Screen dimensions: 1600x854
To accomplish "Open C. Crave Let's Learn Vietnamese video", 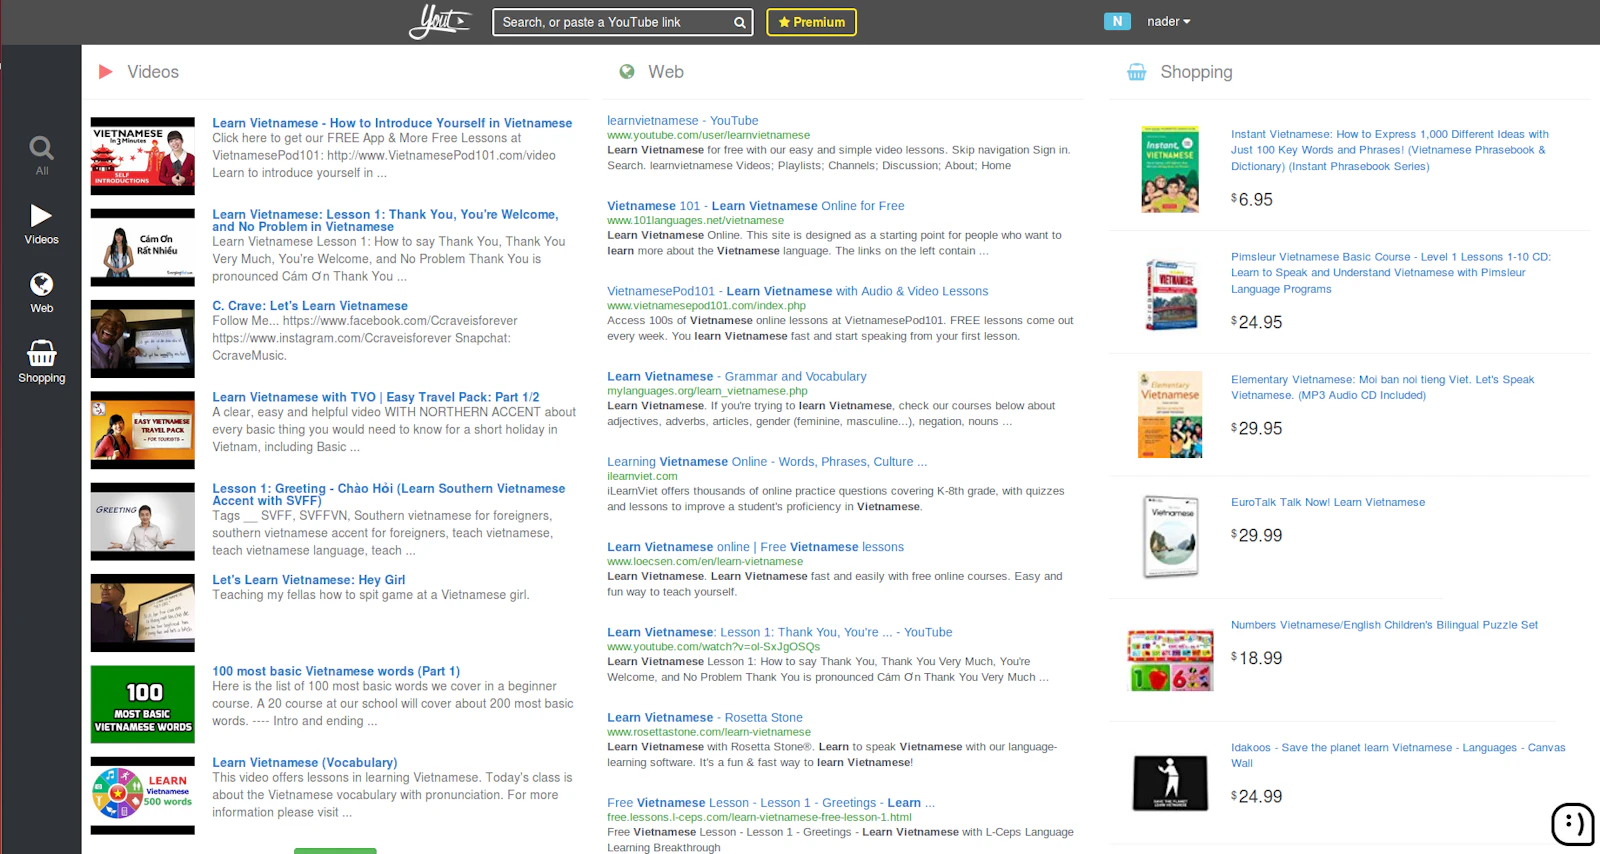I will coord(310,306).
